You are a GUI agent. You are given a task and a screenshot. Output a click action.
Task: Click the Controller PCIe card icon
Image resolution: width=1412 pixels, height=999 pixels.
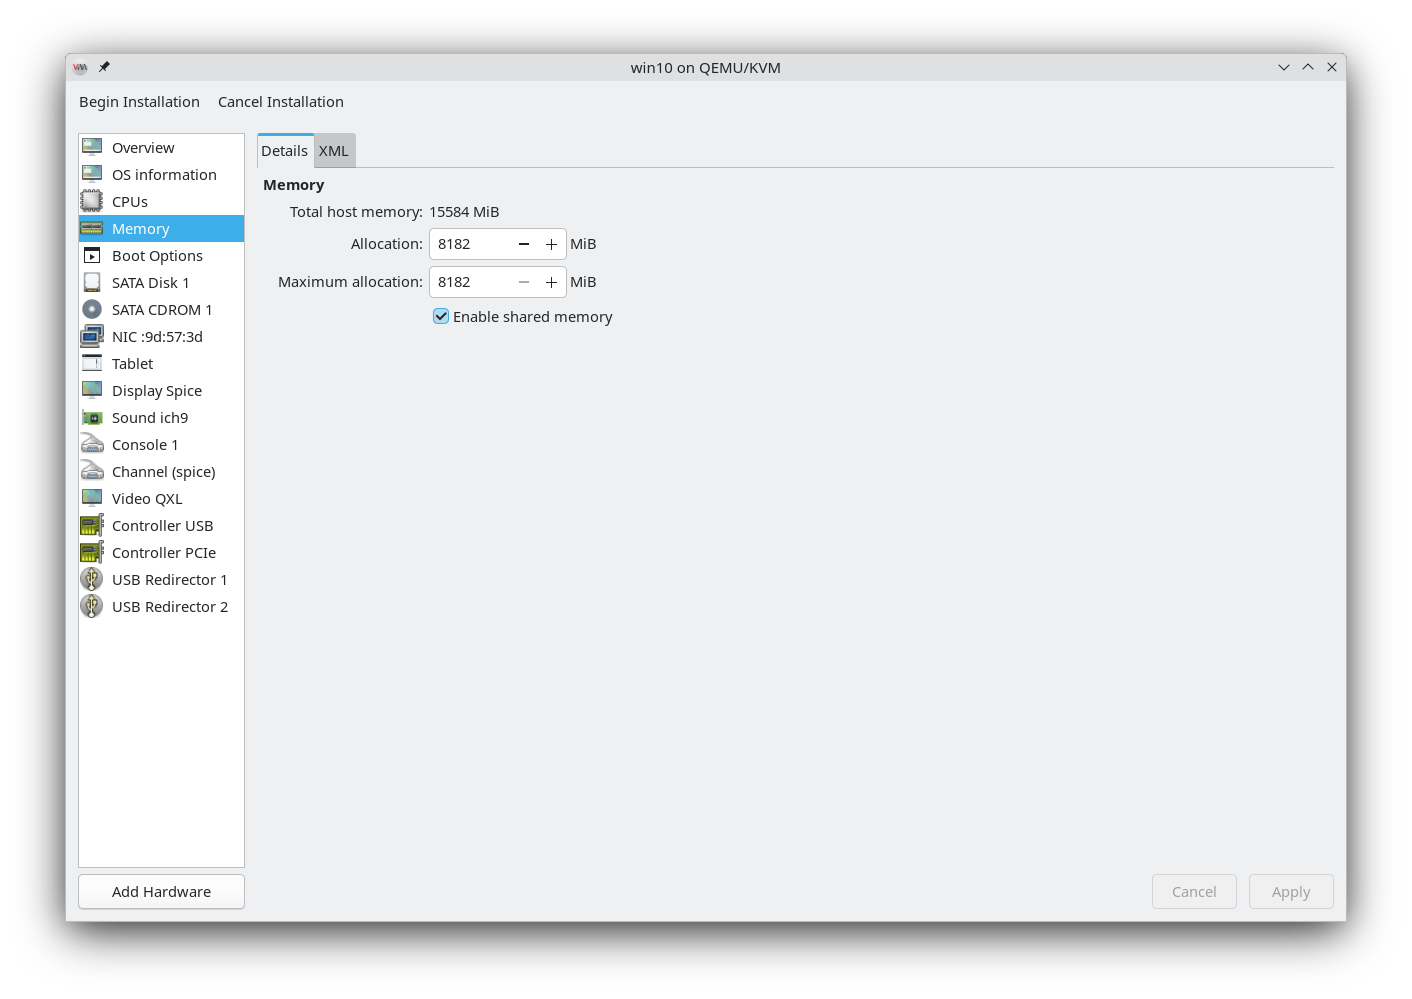point(92,552)
